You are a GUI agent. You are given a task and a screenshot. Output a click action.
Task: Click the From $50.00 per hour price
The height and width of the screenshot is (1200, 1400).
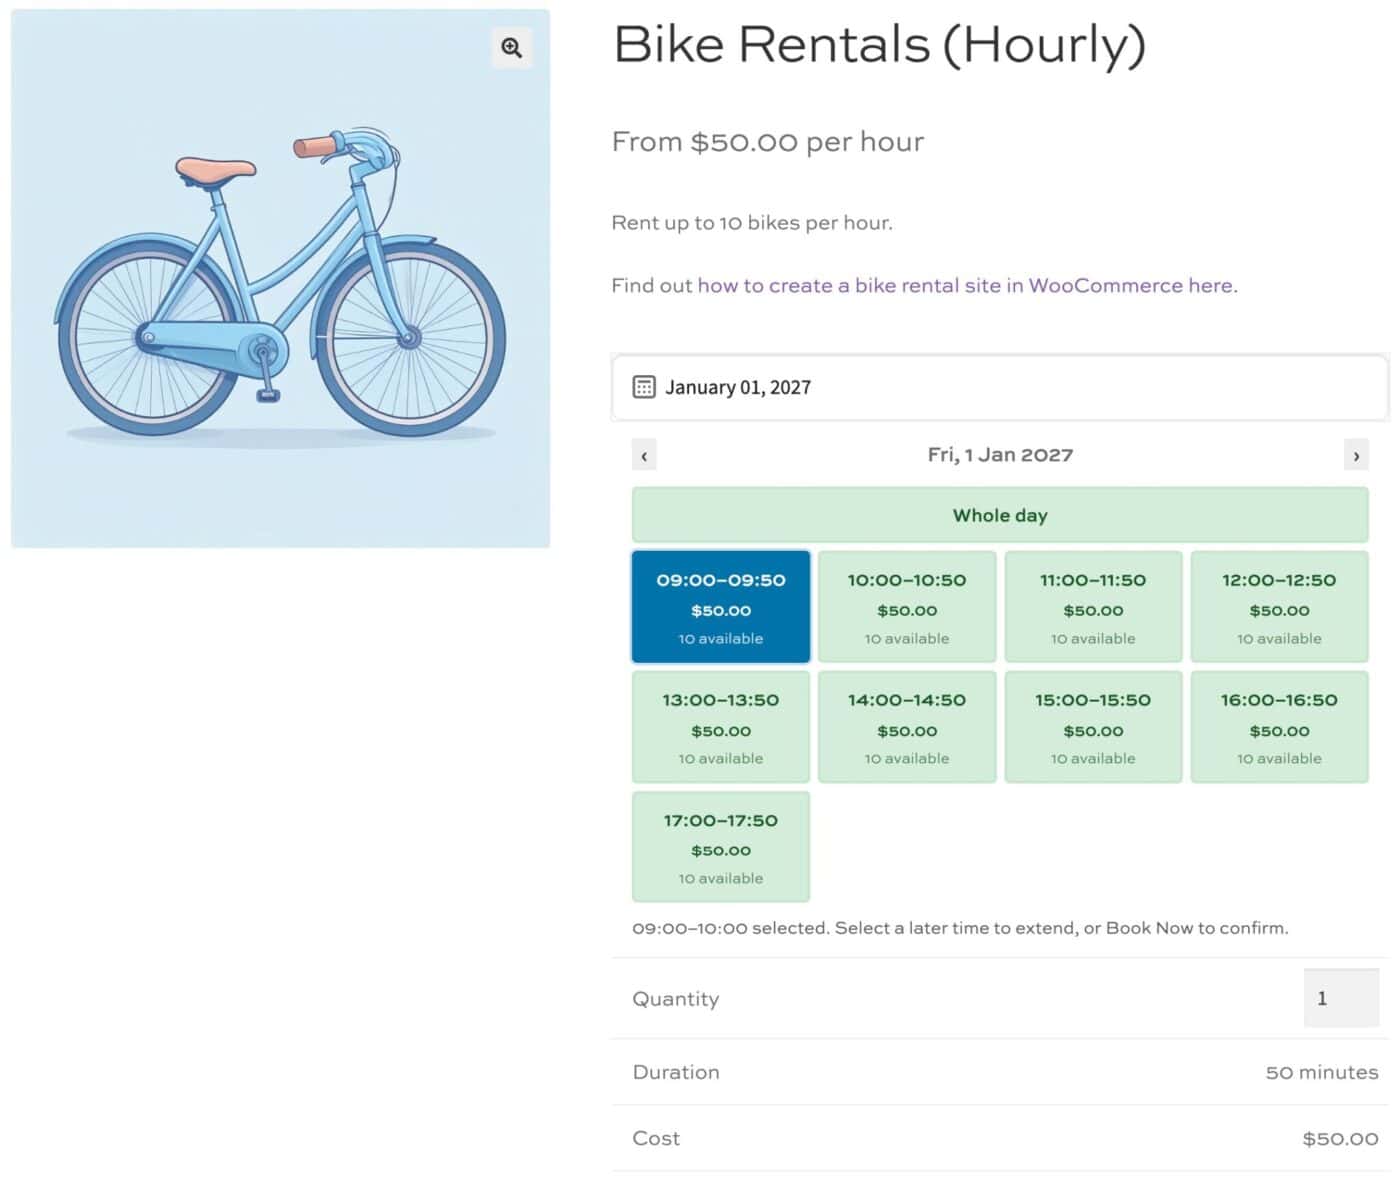[768, 142]
